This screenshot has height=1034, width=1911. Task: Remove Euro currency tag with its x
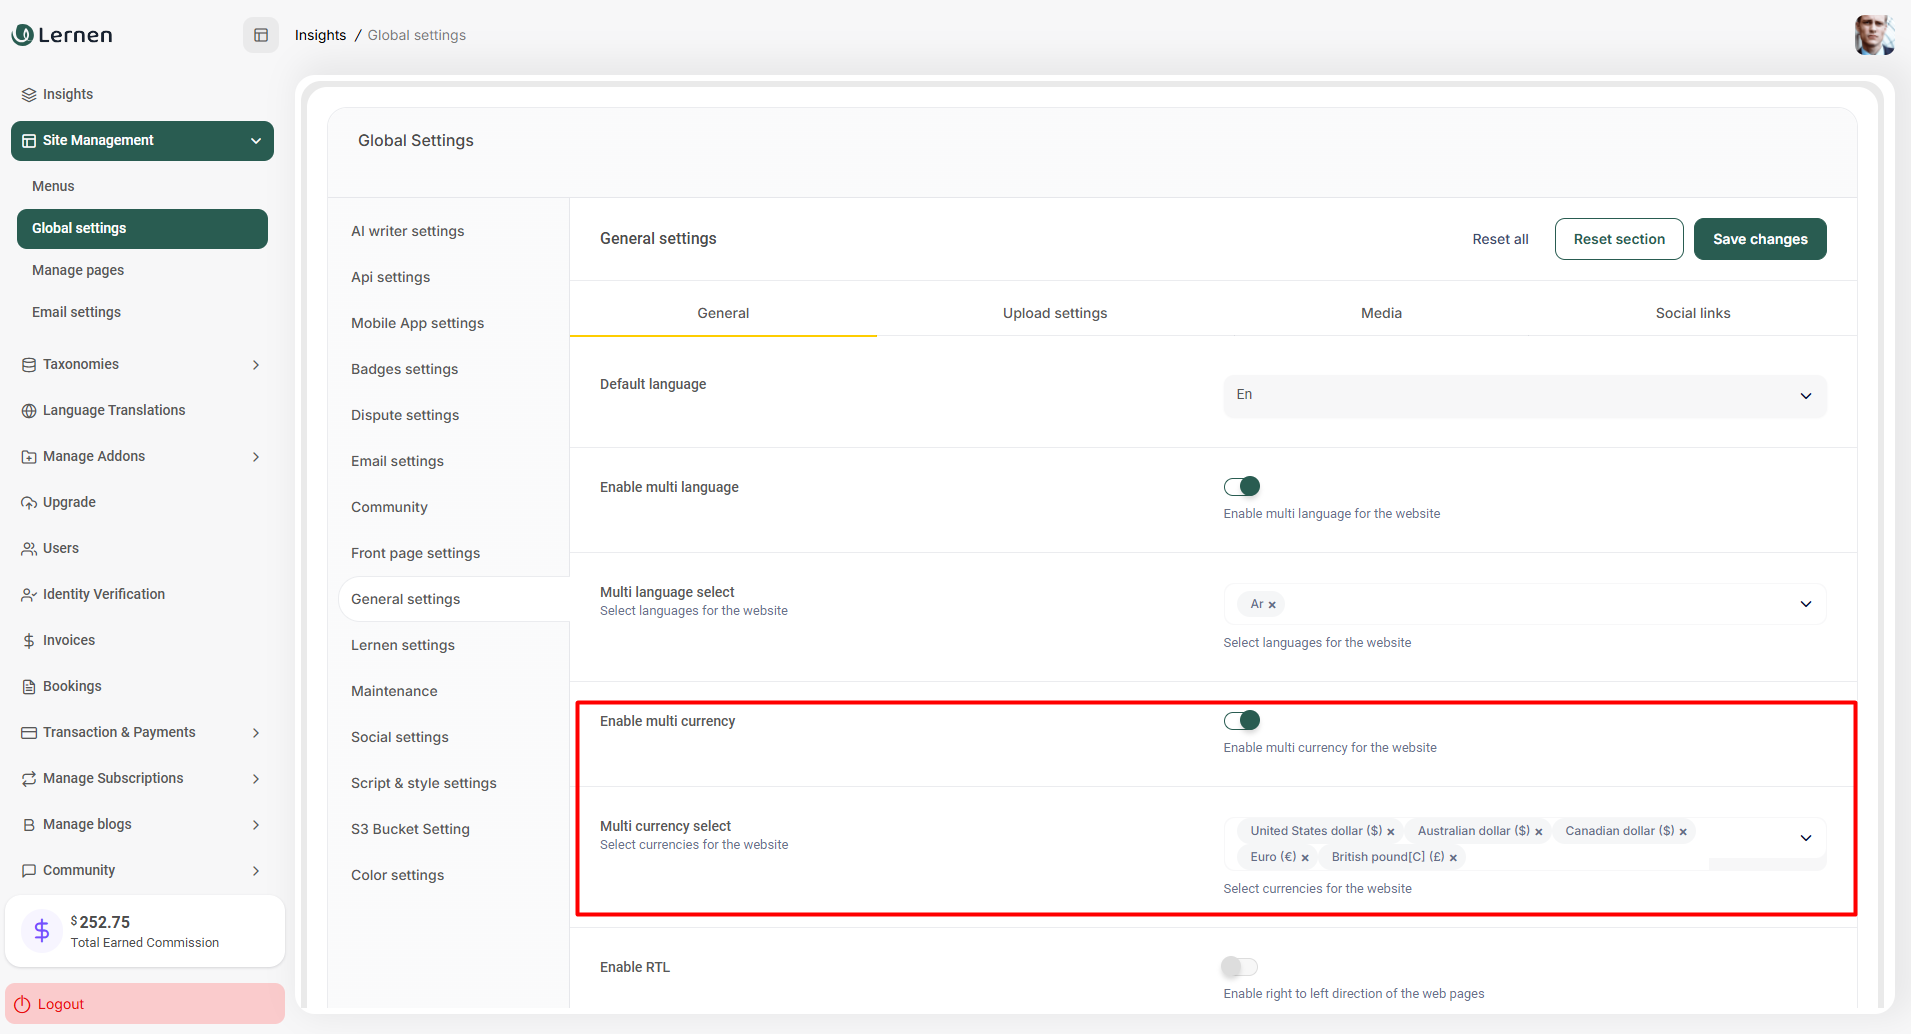pyautogui.click(x=1305, y=858)
